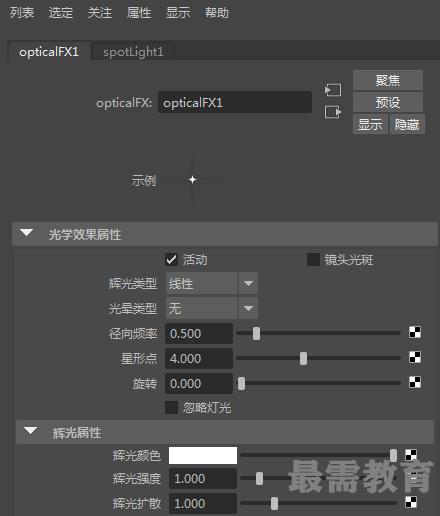Click the 辉光强度 value field 1.000
This screenshot has width=440, height=516.
tap(203, 479)
